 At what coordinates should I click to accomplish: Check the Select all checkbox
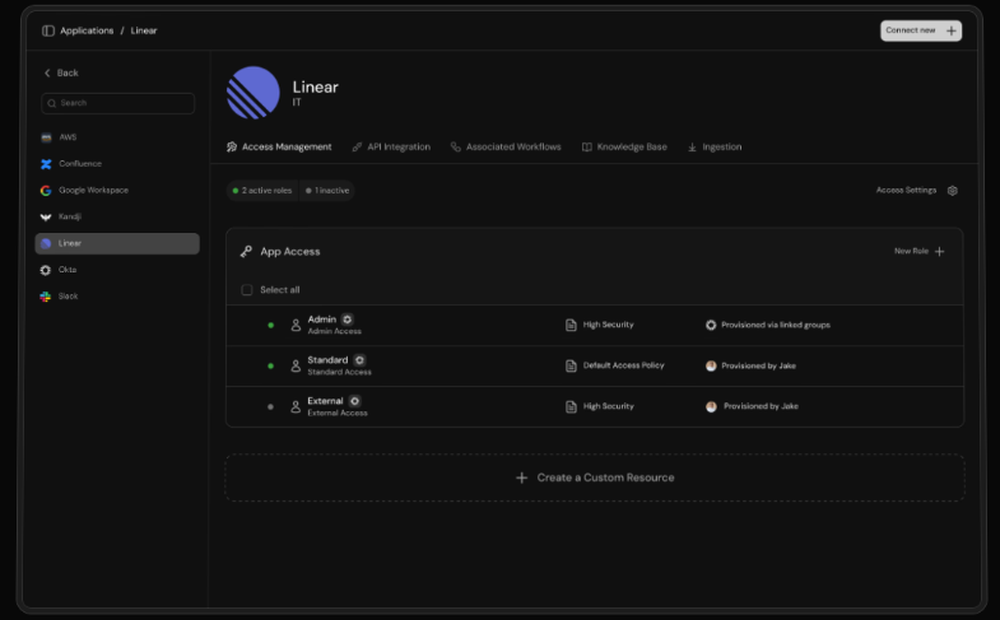tap(247, 290)
